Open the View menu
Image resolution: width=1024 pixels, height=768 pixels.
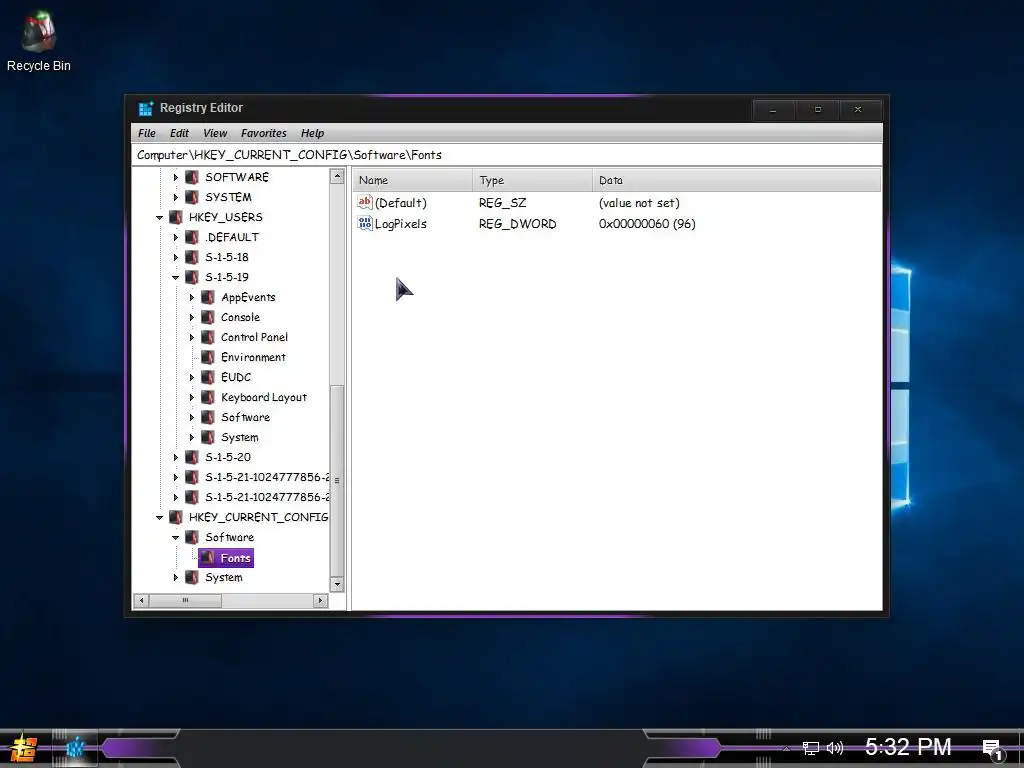click(215, 133)
